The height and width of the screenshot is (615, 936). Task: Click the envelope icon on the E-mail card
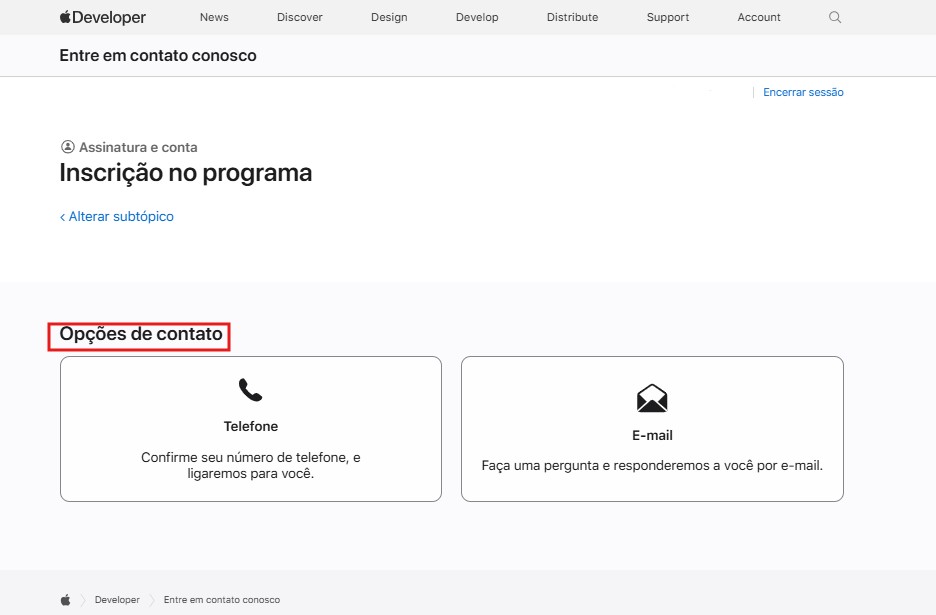651,398
